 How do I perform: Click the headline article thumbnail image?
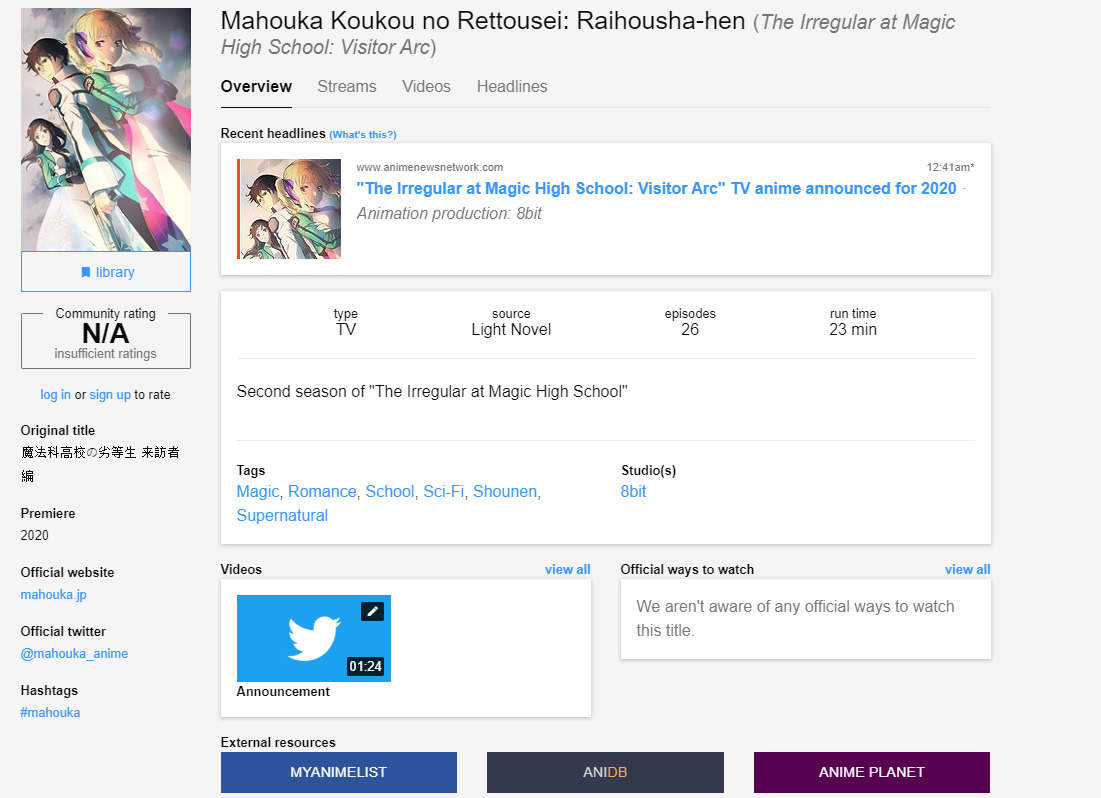(290, 209)
